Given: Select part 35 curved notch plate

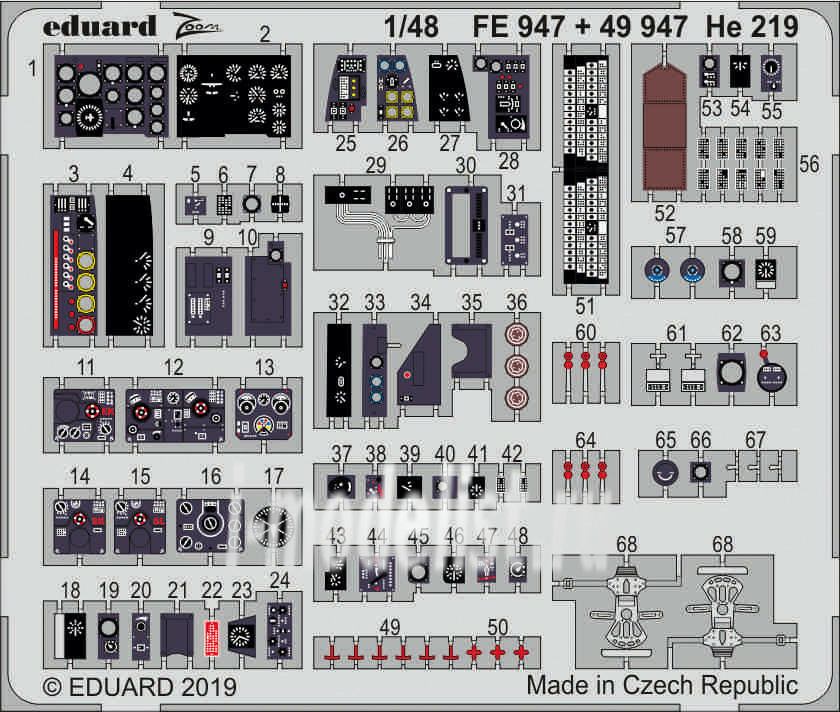Looking at the screenshot, I should 471,351.
